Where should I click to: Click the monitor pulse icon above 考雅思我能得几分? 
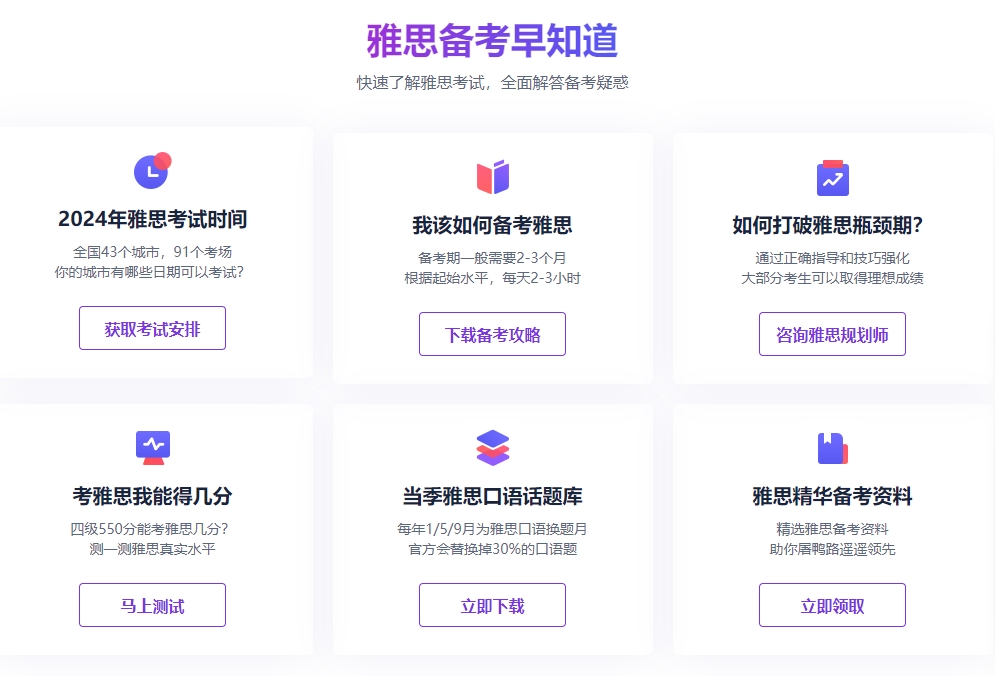153,448
